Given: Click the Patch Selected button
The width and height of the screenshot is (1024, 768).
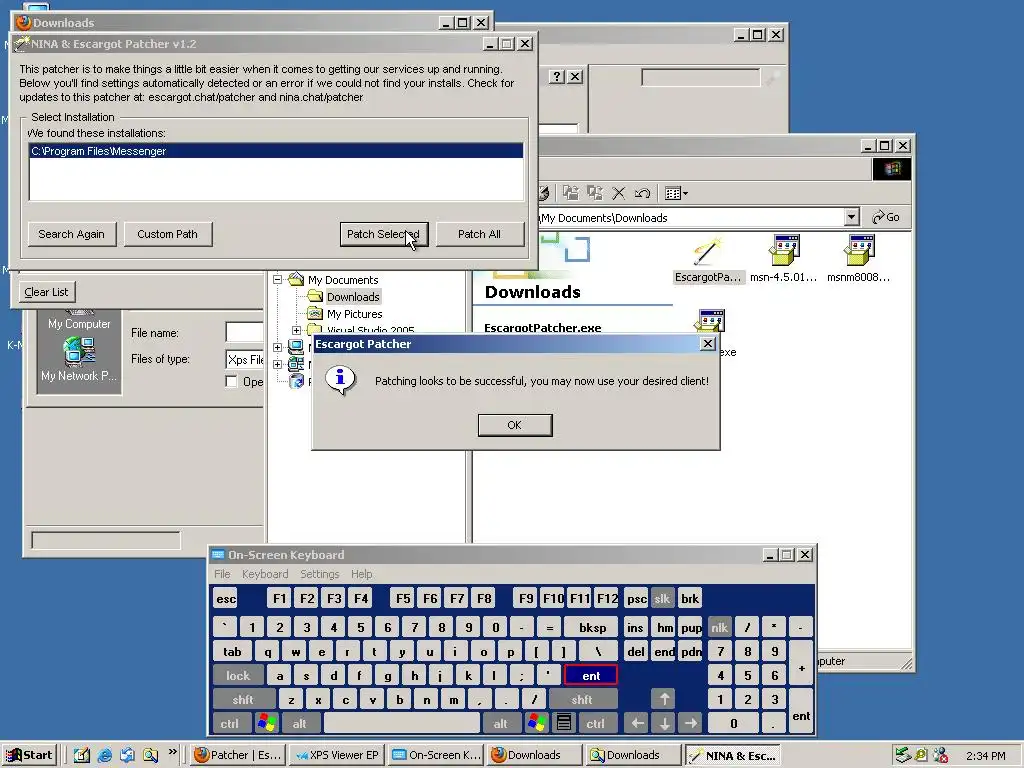Looking at the screenshot, I should 383,234.
